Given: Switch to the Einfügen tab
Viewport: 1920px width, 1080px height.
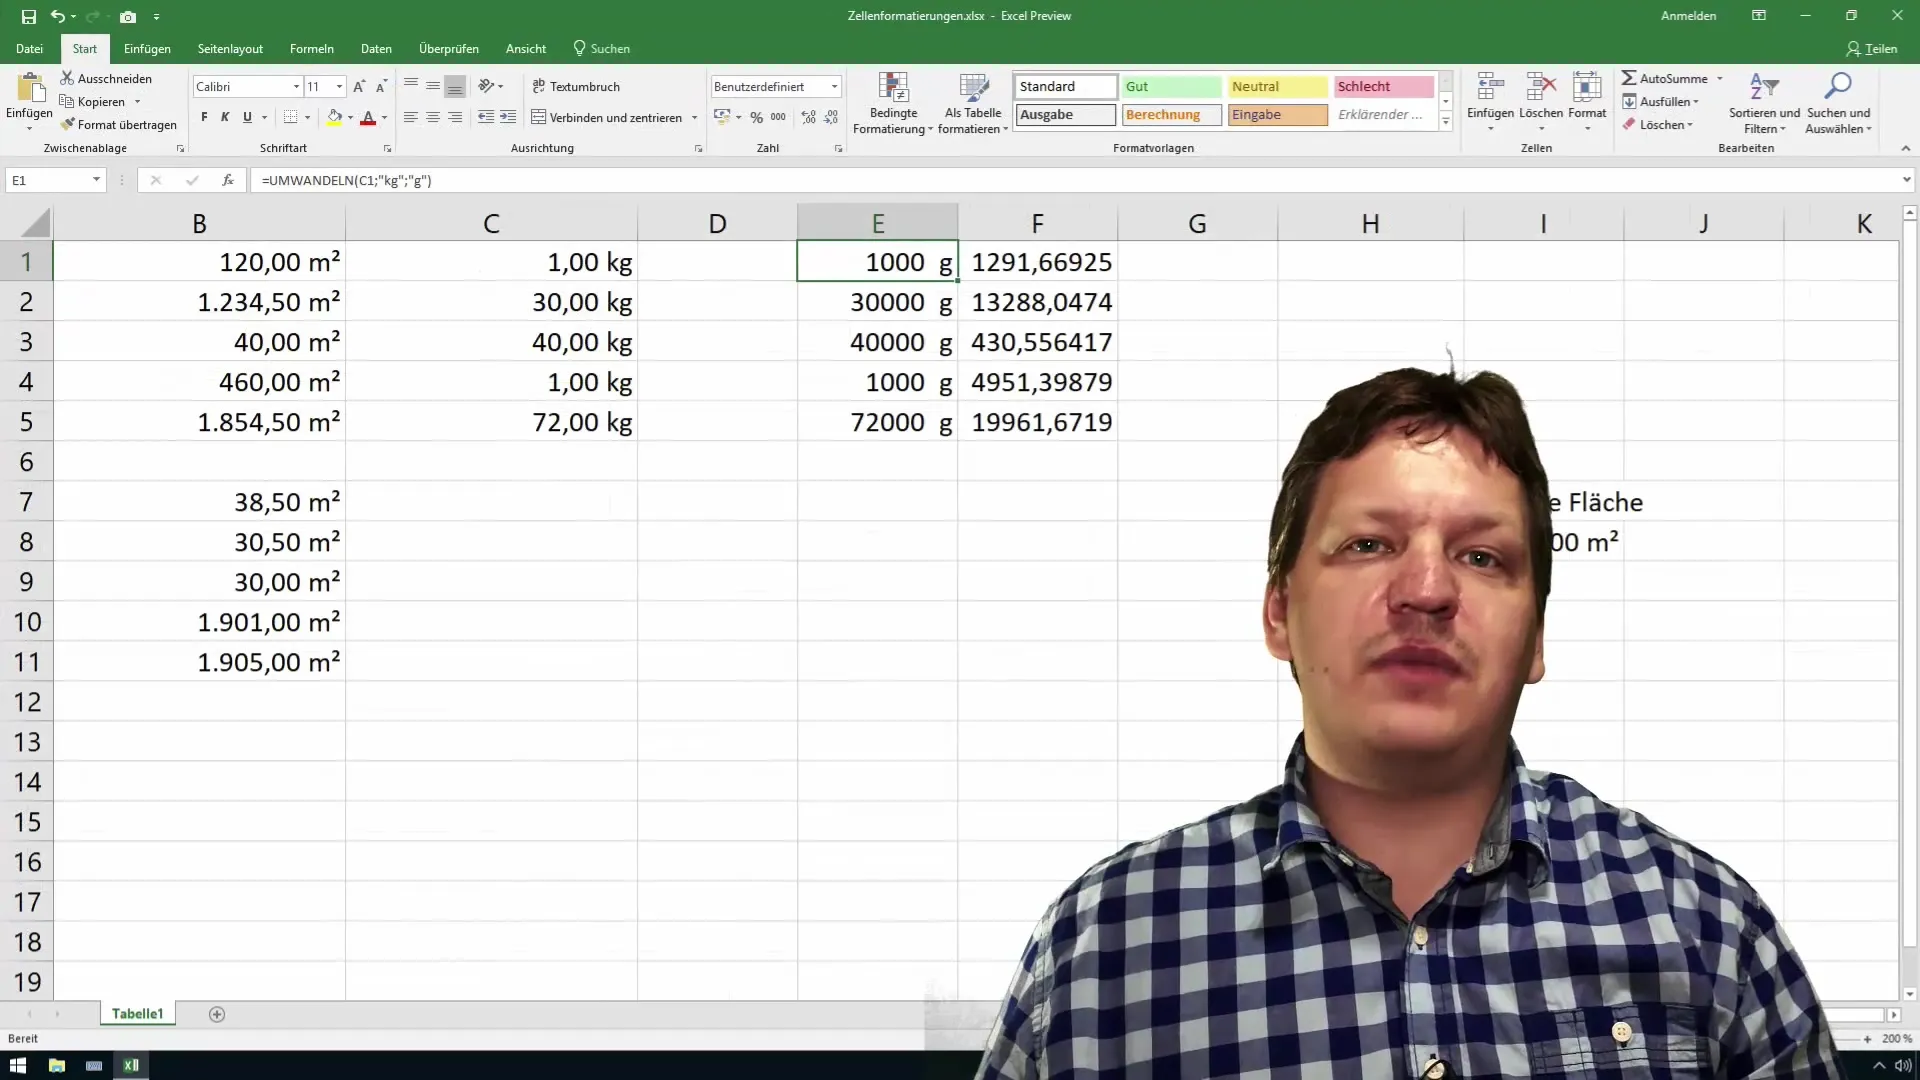Looking at the screenshot, I should (147, 48).
